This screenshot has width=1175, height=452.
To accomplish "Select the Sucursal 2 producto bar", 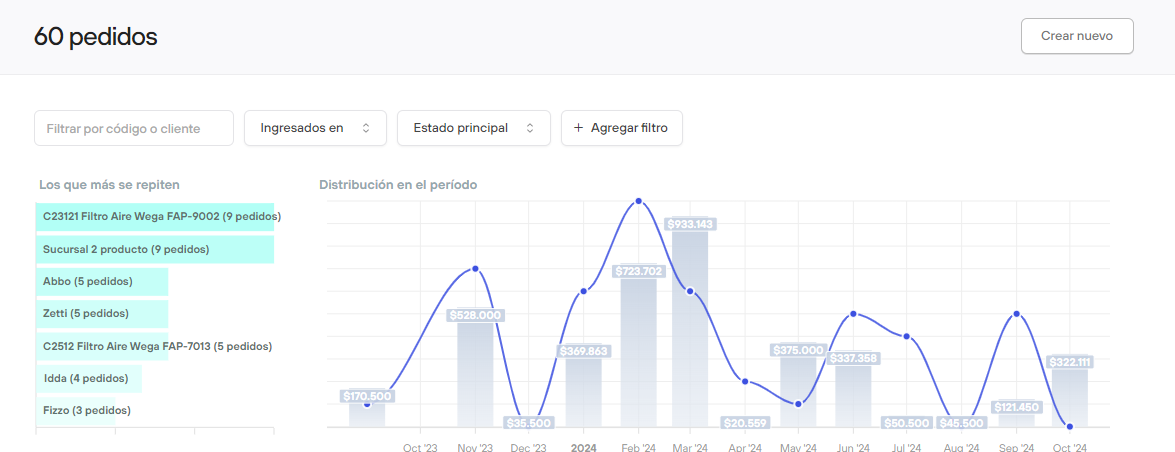I will [x=154, y=249].
